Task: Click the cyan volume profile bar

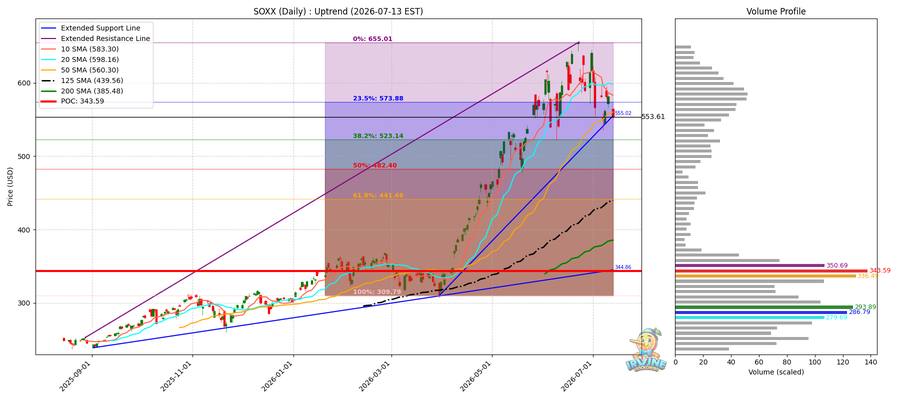Action: coord(750,317)
